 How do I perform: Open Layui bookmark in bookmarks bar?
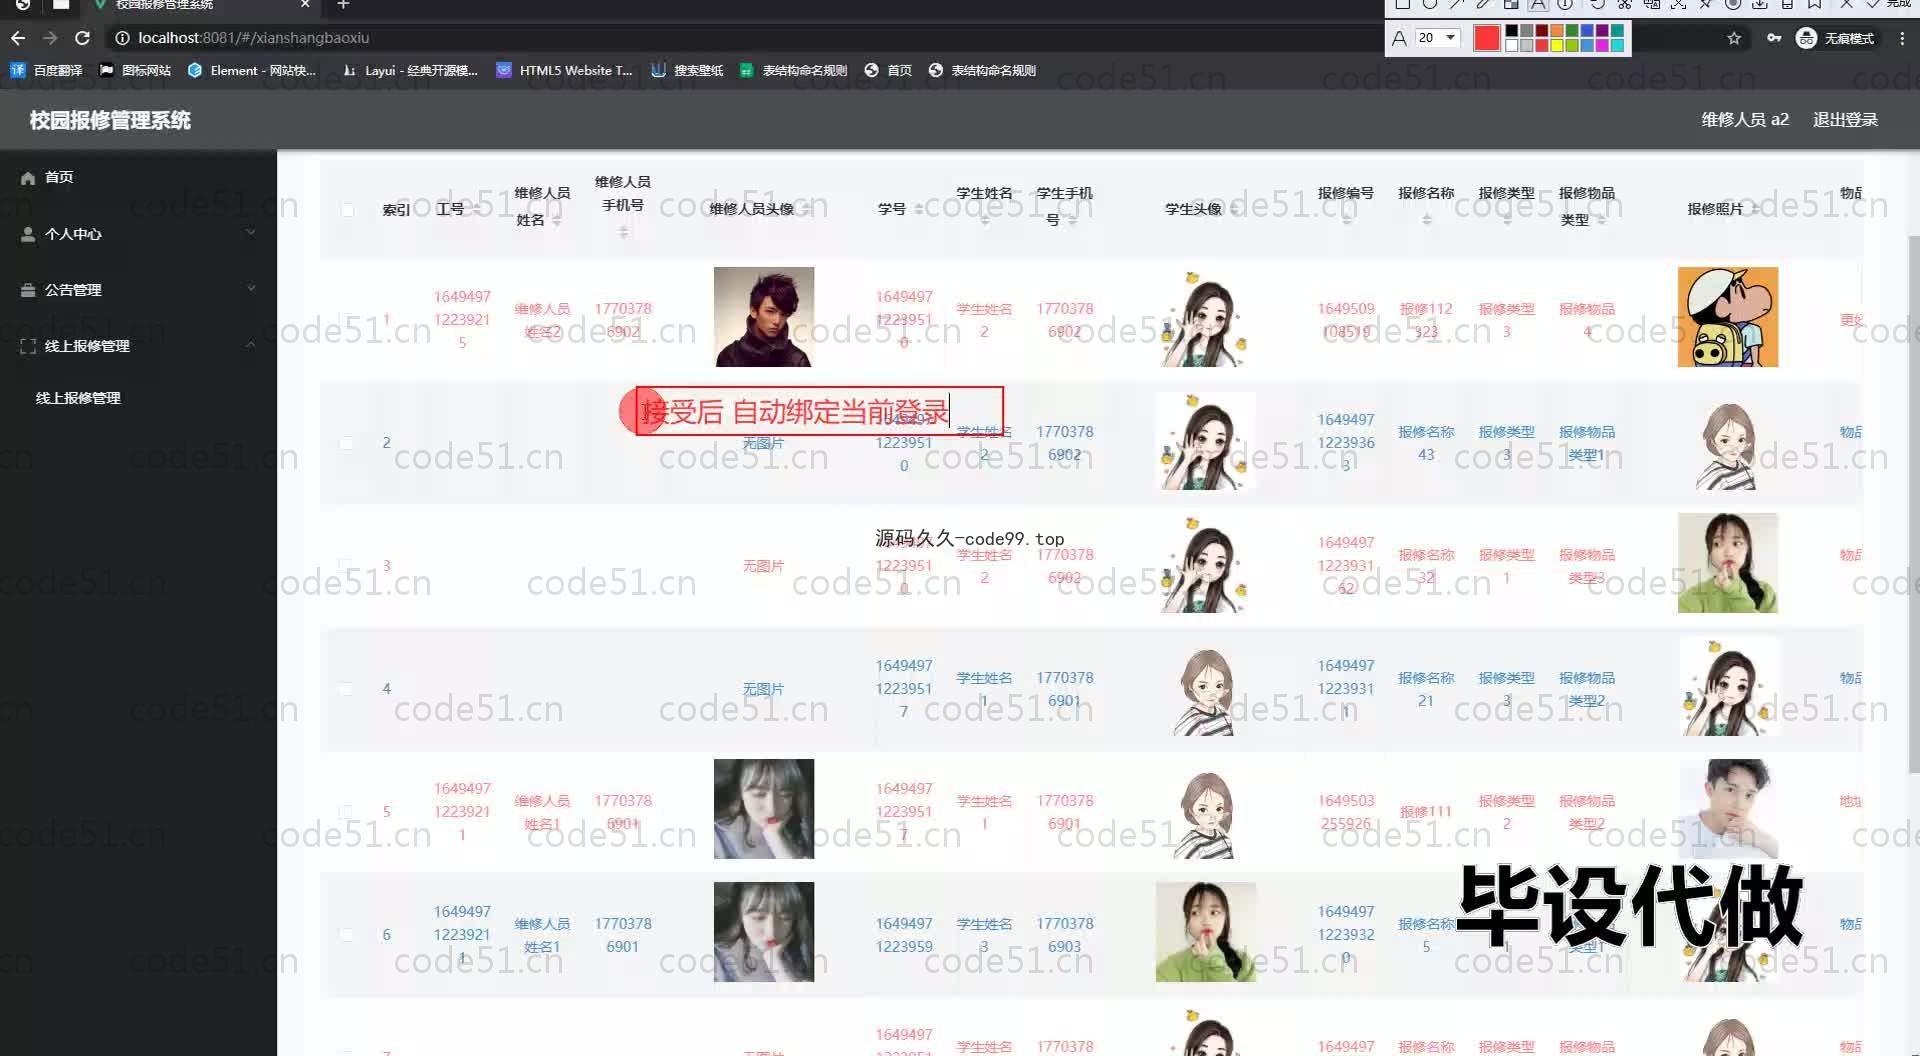point(410,70)
